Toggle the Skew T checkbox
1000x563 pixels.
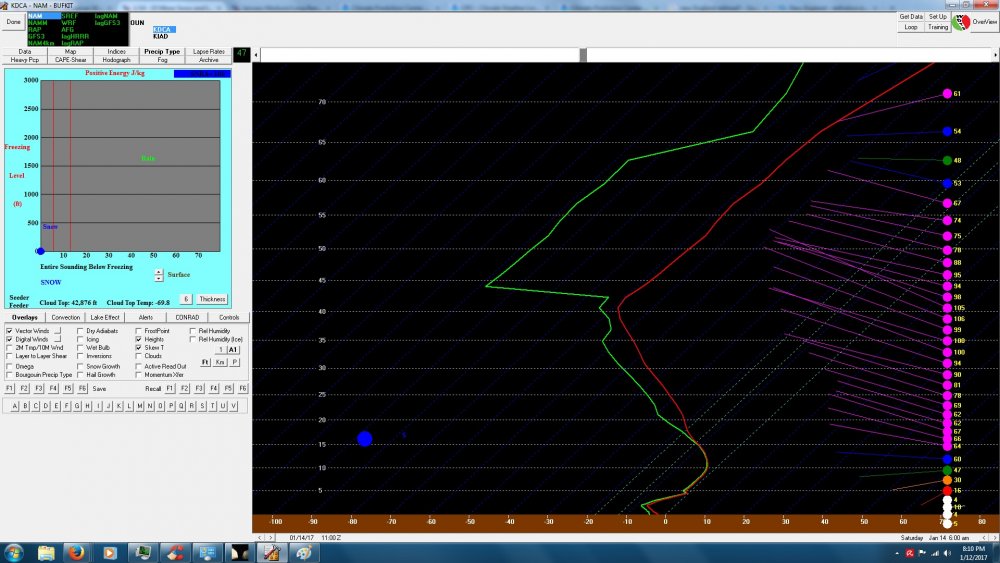pyautogui.click(x=139, y=347)
